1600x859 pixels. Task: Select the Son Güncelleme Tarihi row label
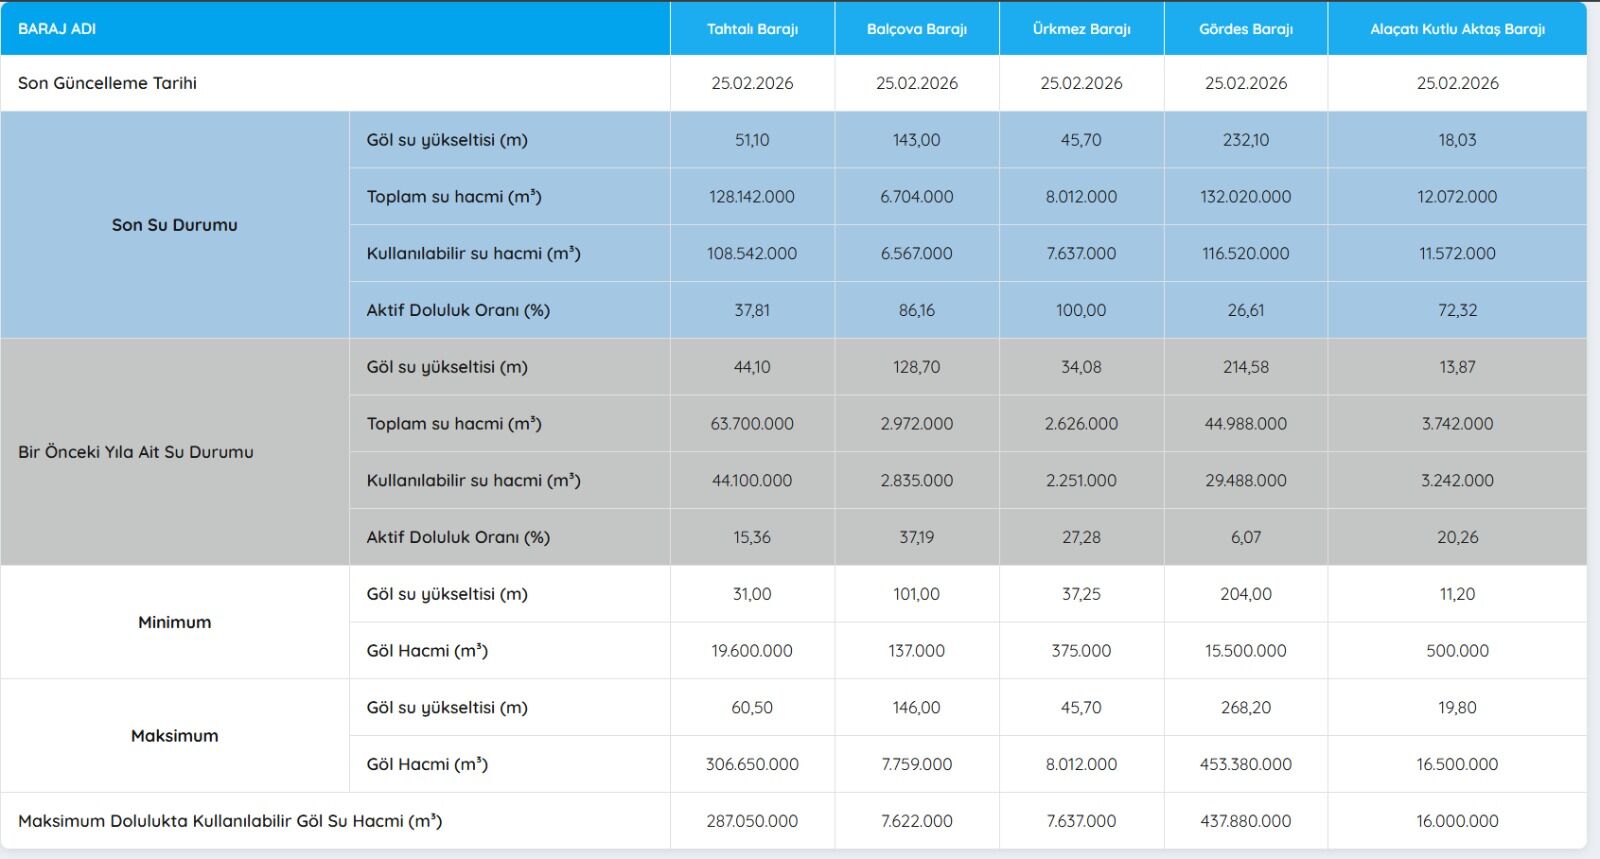(107, 83)
